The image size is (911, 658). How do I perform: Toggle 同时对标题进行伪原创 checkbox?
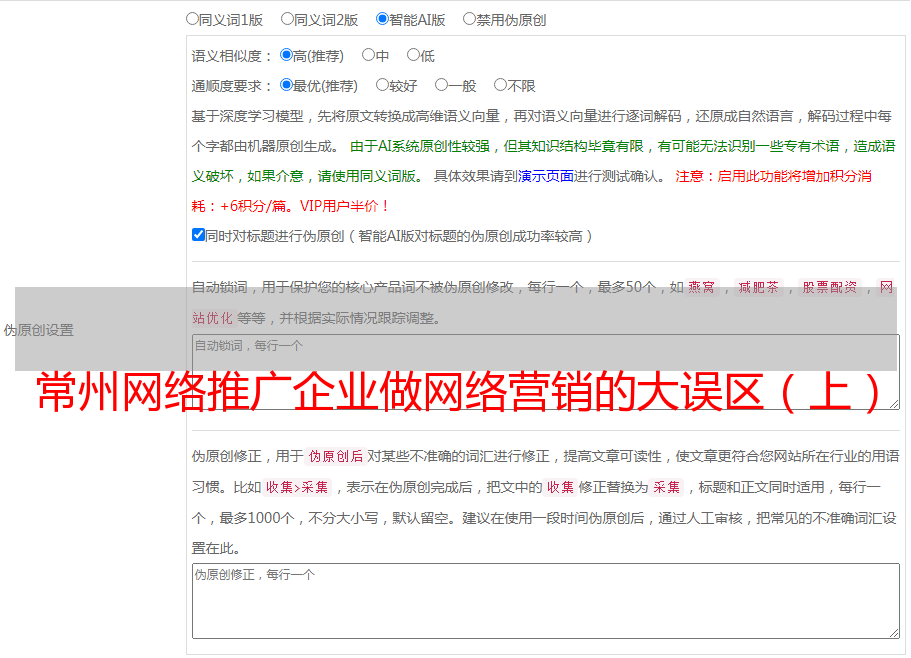click(x=198, y=235)
